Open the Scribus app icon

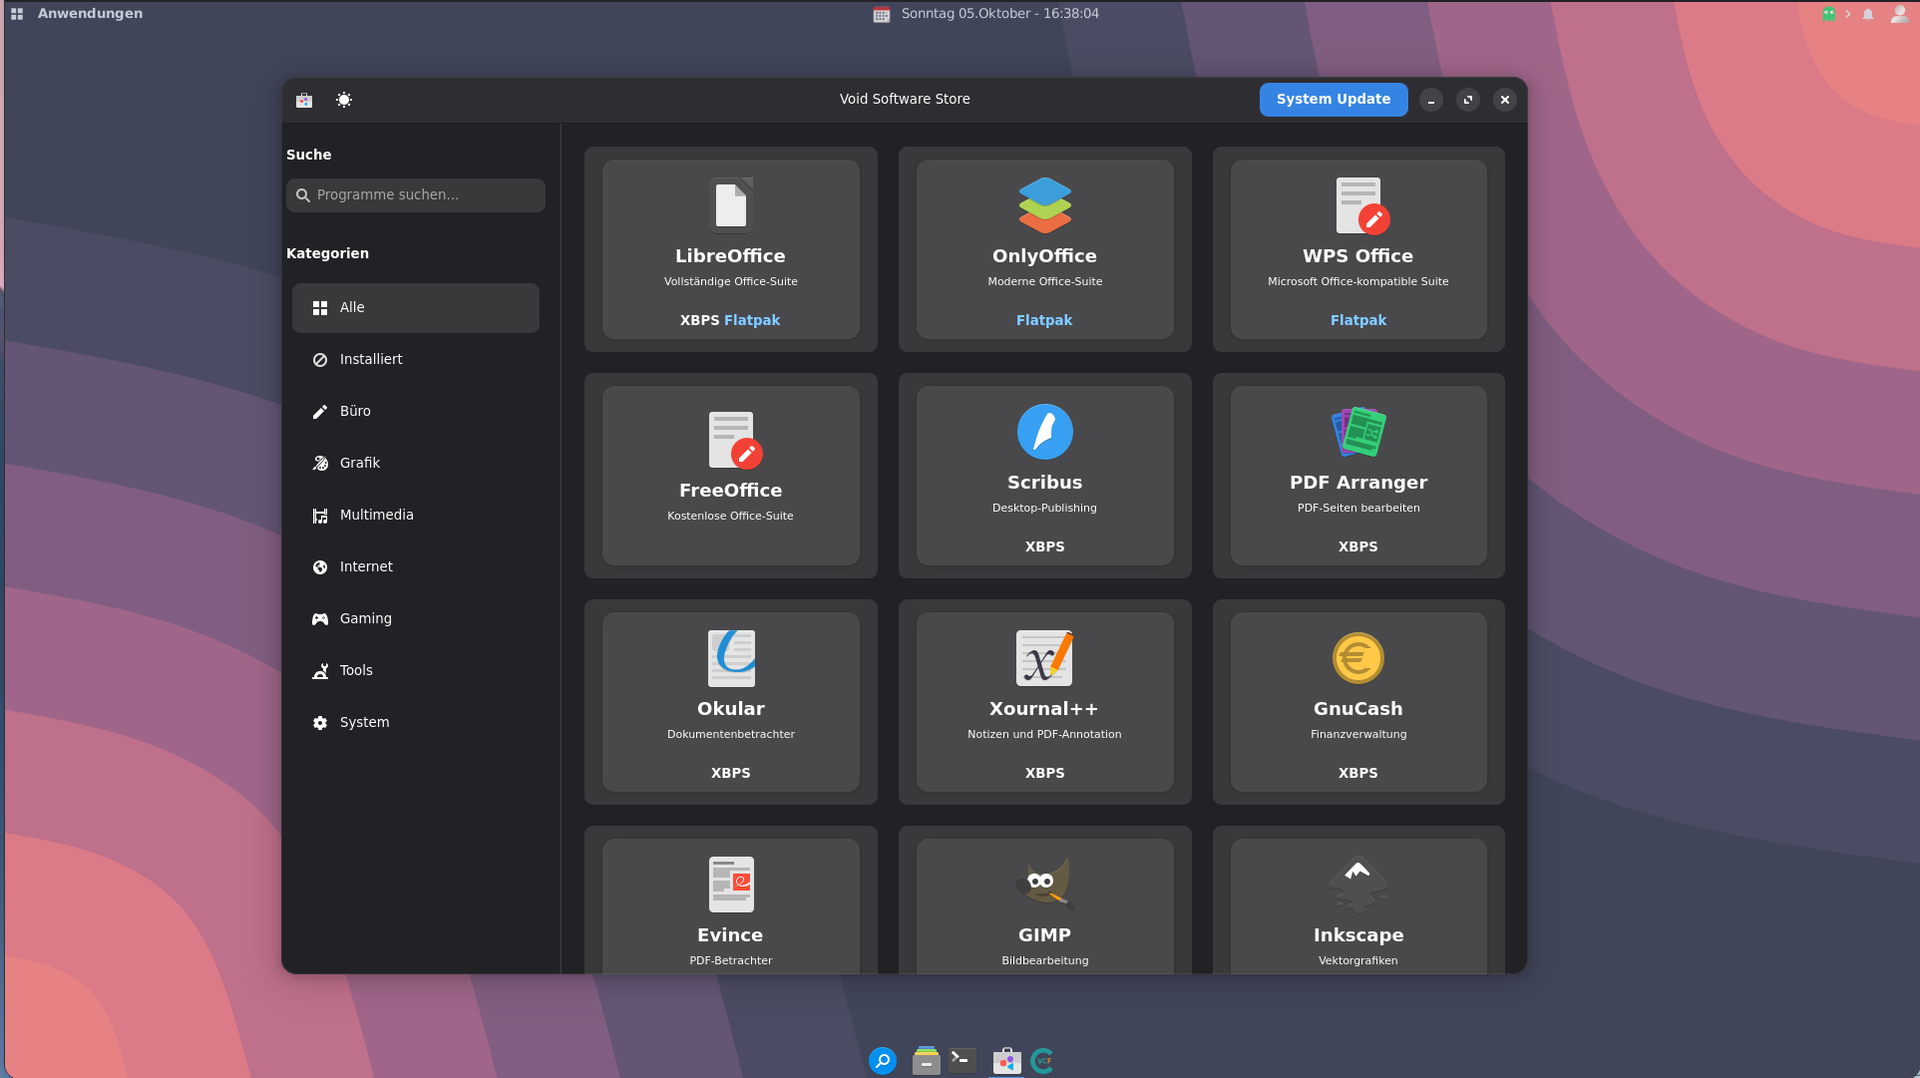[1044, 432]
